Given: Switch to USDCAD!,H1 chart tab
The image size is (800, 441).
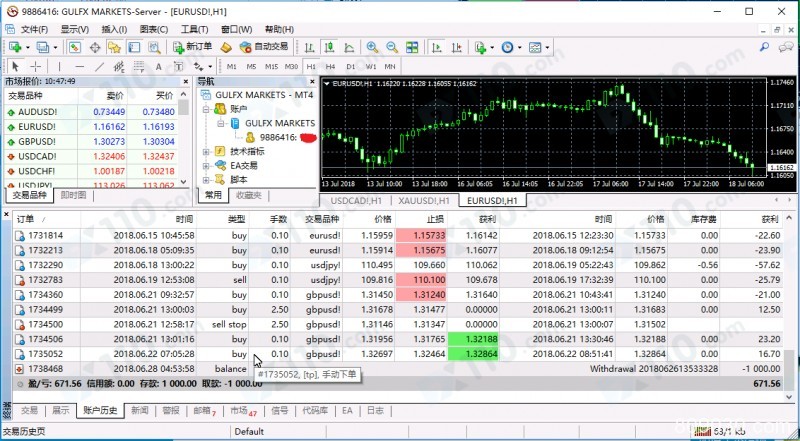Looking at the screenshot, I should [355, 201].
